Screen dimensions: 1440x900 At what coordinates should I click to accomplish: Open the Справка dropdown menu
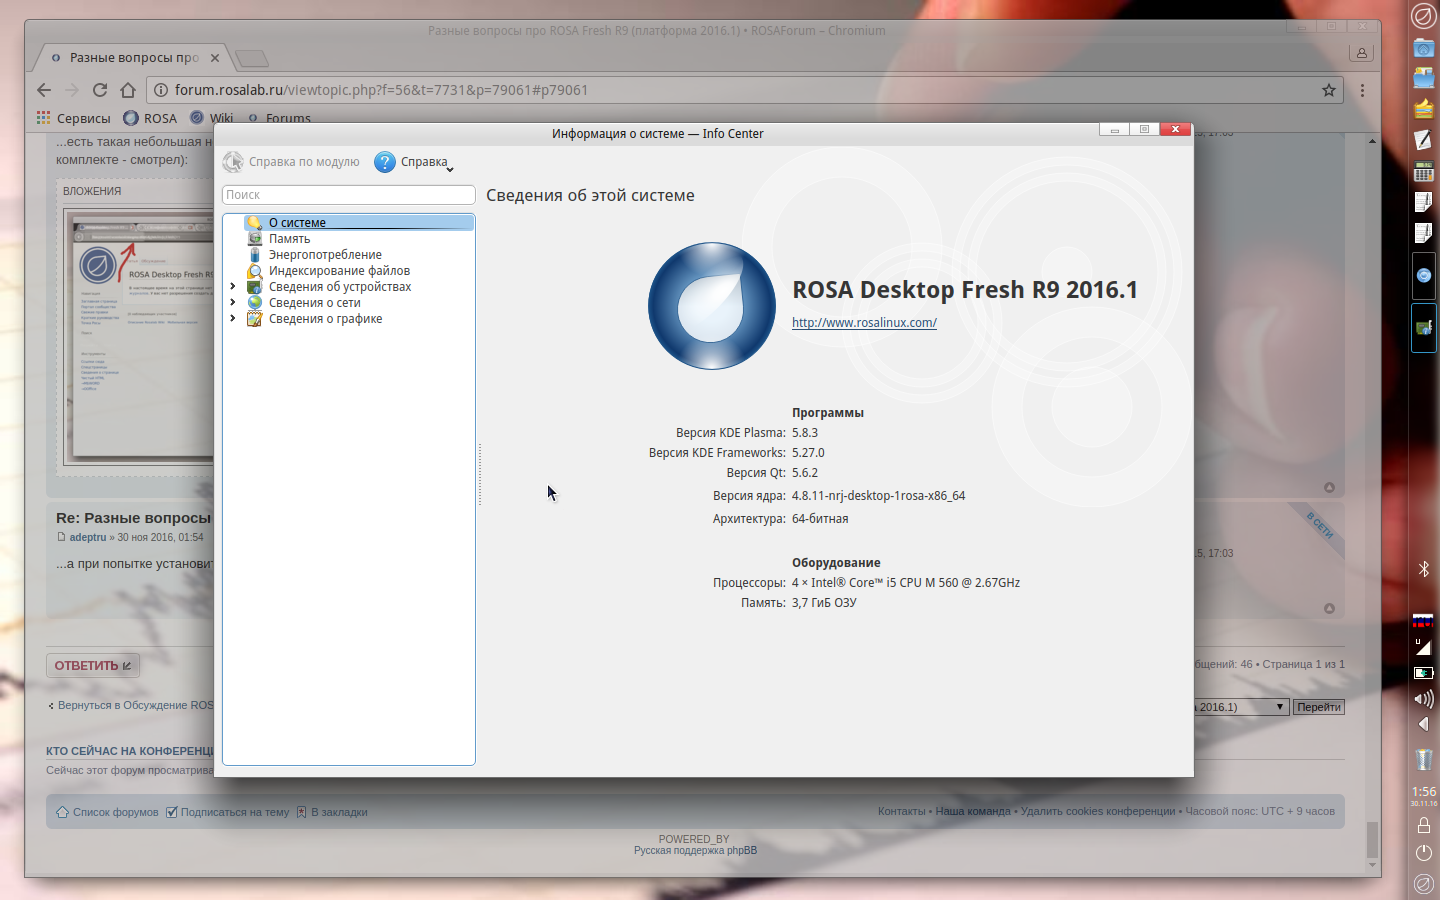(x=414, y=162)
